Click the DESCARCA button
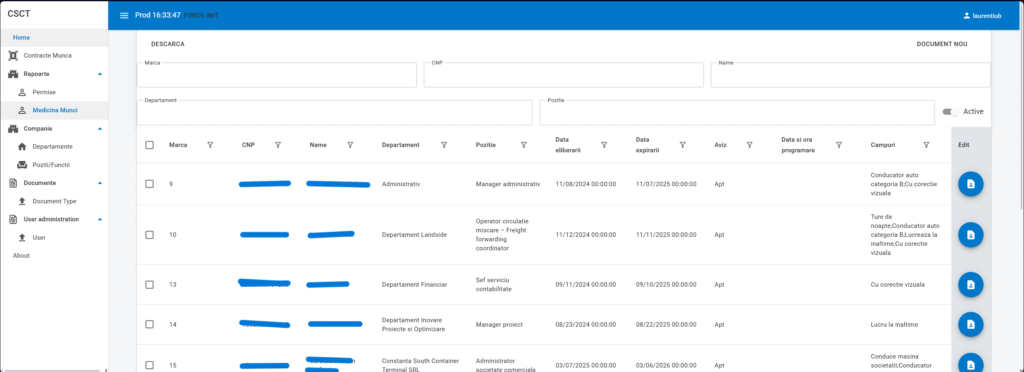 [168, 44]
